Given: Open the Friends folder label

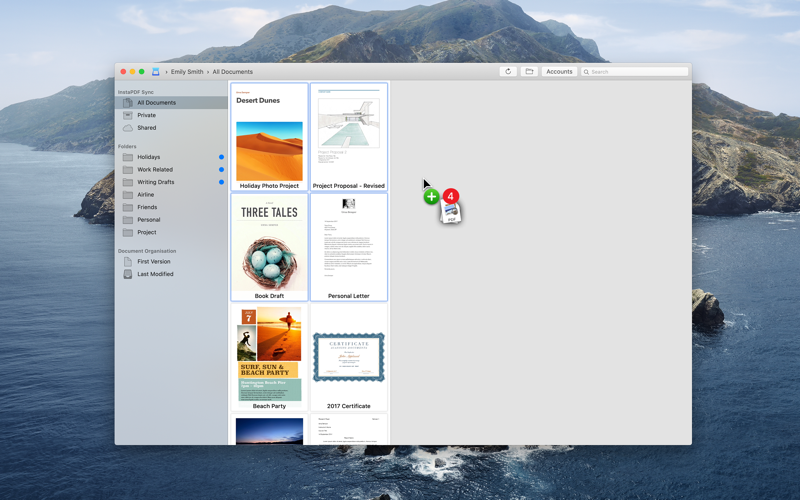Looking at the screenshot, I should click(x=147, y=207).
